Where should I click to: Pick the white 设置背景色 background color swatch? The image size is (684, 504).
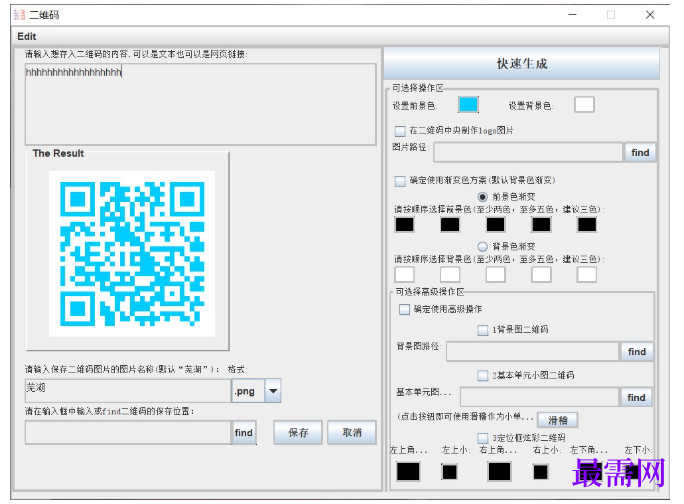pos(584,105)
